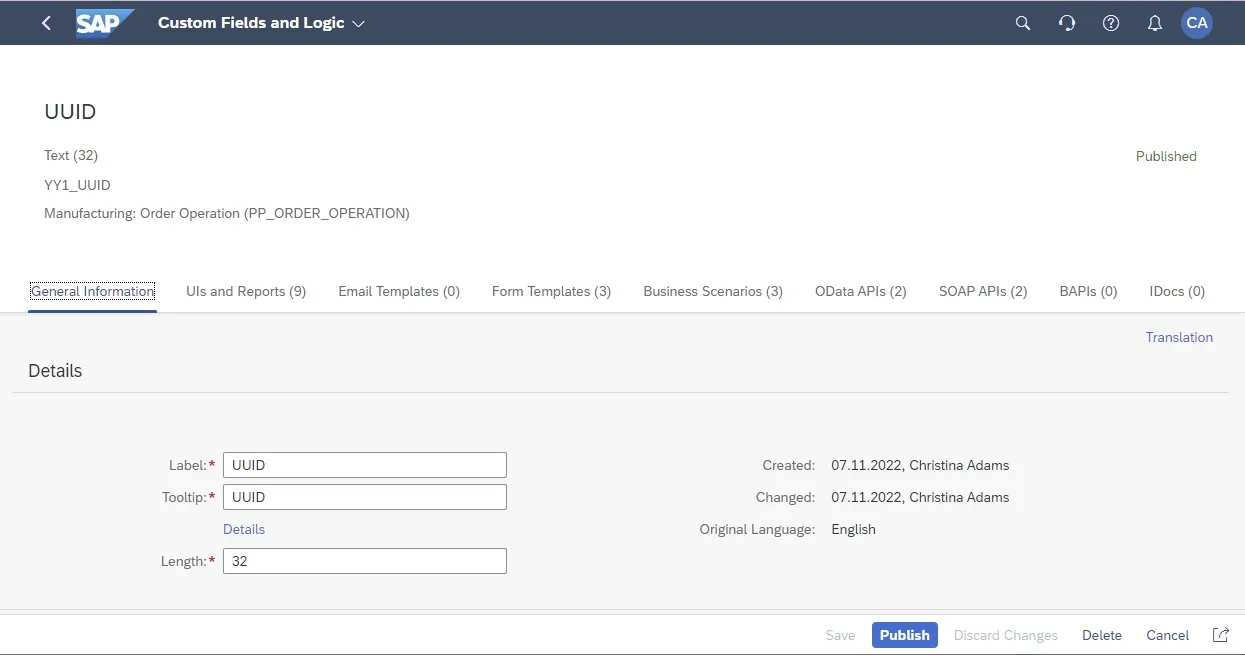Select the OData APIs tab
Image resolution: width=1245 pixels, height=657 pixels.
coord(860,291)
